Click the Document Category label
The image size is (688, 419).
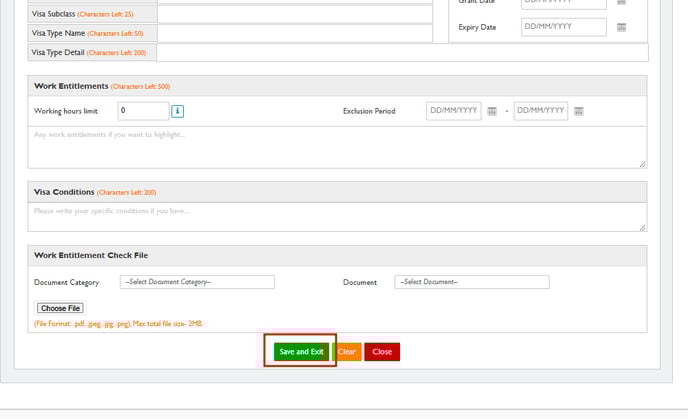pyautogui.click(x=66, y=282)
